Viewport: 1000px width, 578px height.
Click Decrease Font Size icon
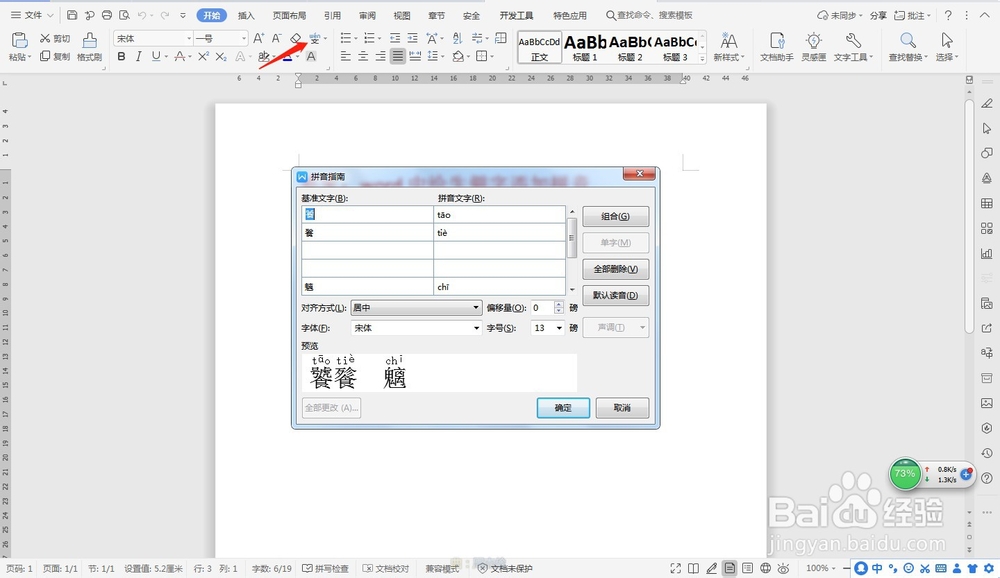276,38
